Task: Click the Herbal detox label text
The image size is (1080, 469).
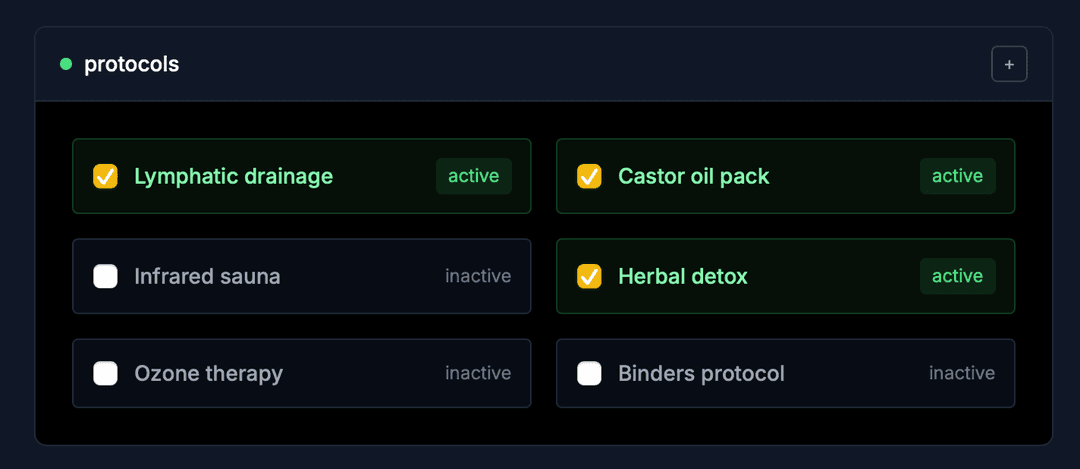Action: pyautogui.click(x=682, y=276)
